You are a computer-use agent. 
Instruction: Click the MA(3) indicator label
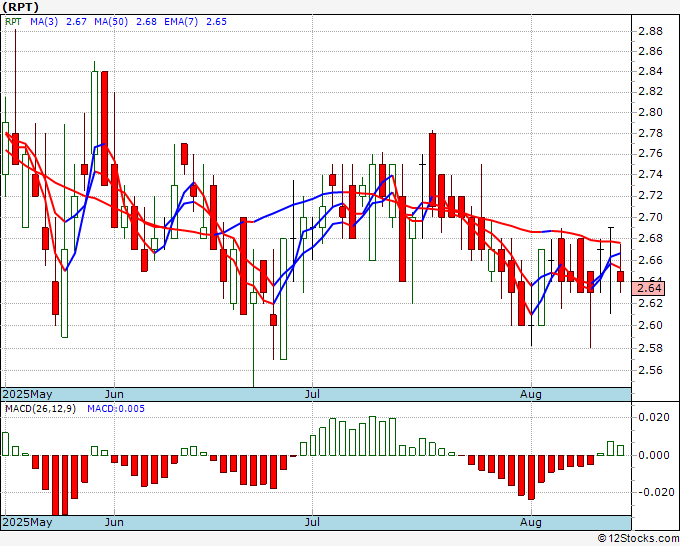(x=44, y=22)
